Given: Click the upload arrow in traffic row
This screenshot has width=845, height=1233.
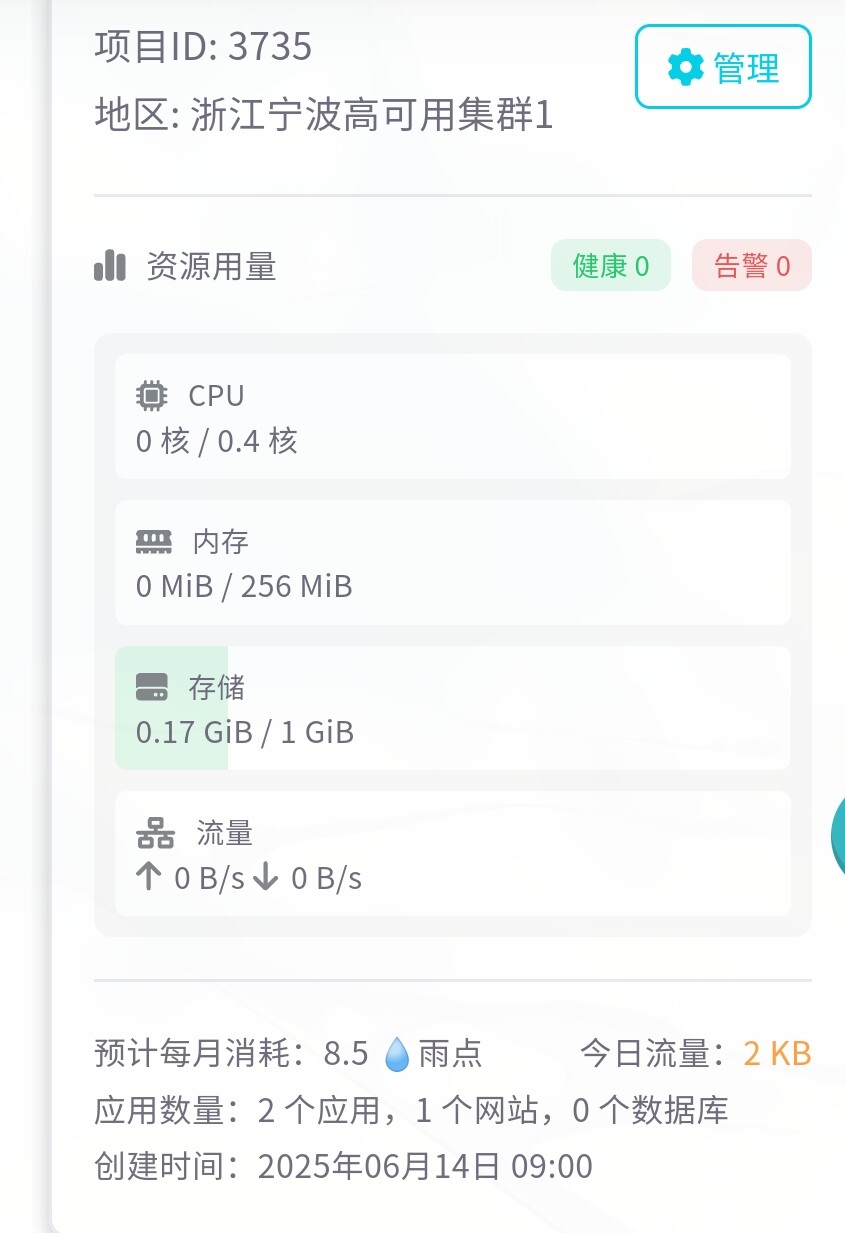Looking at the screenshot, I should coord(149,878).
